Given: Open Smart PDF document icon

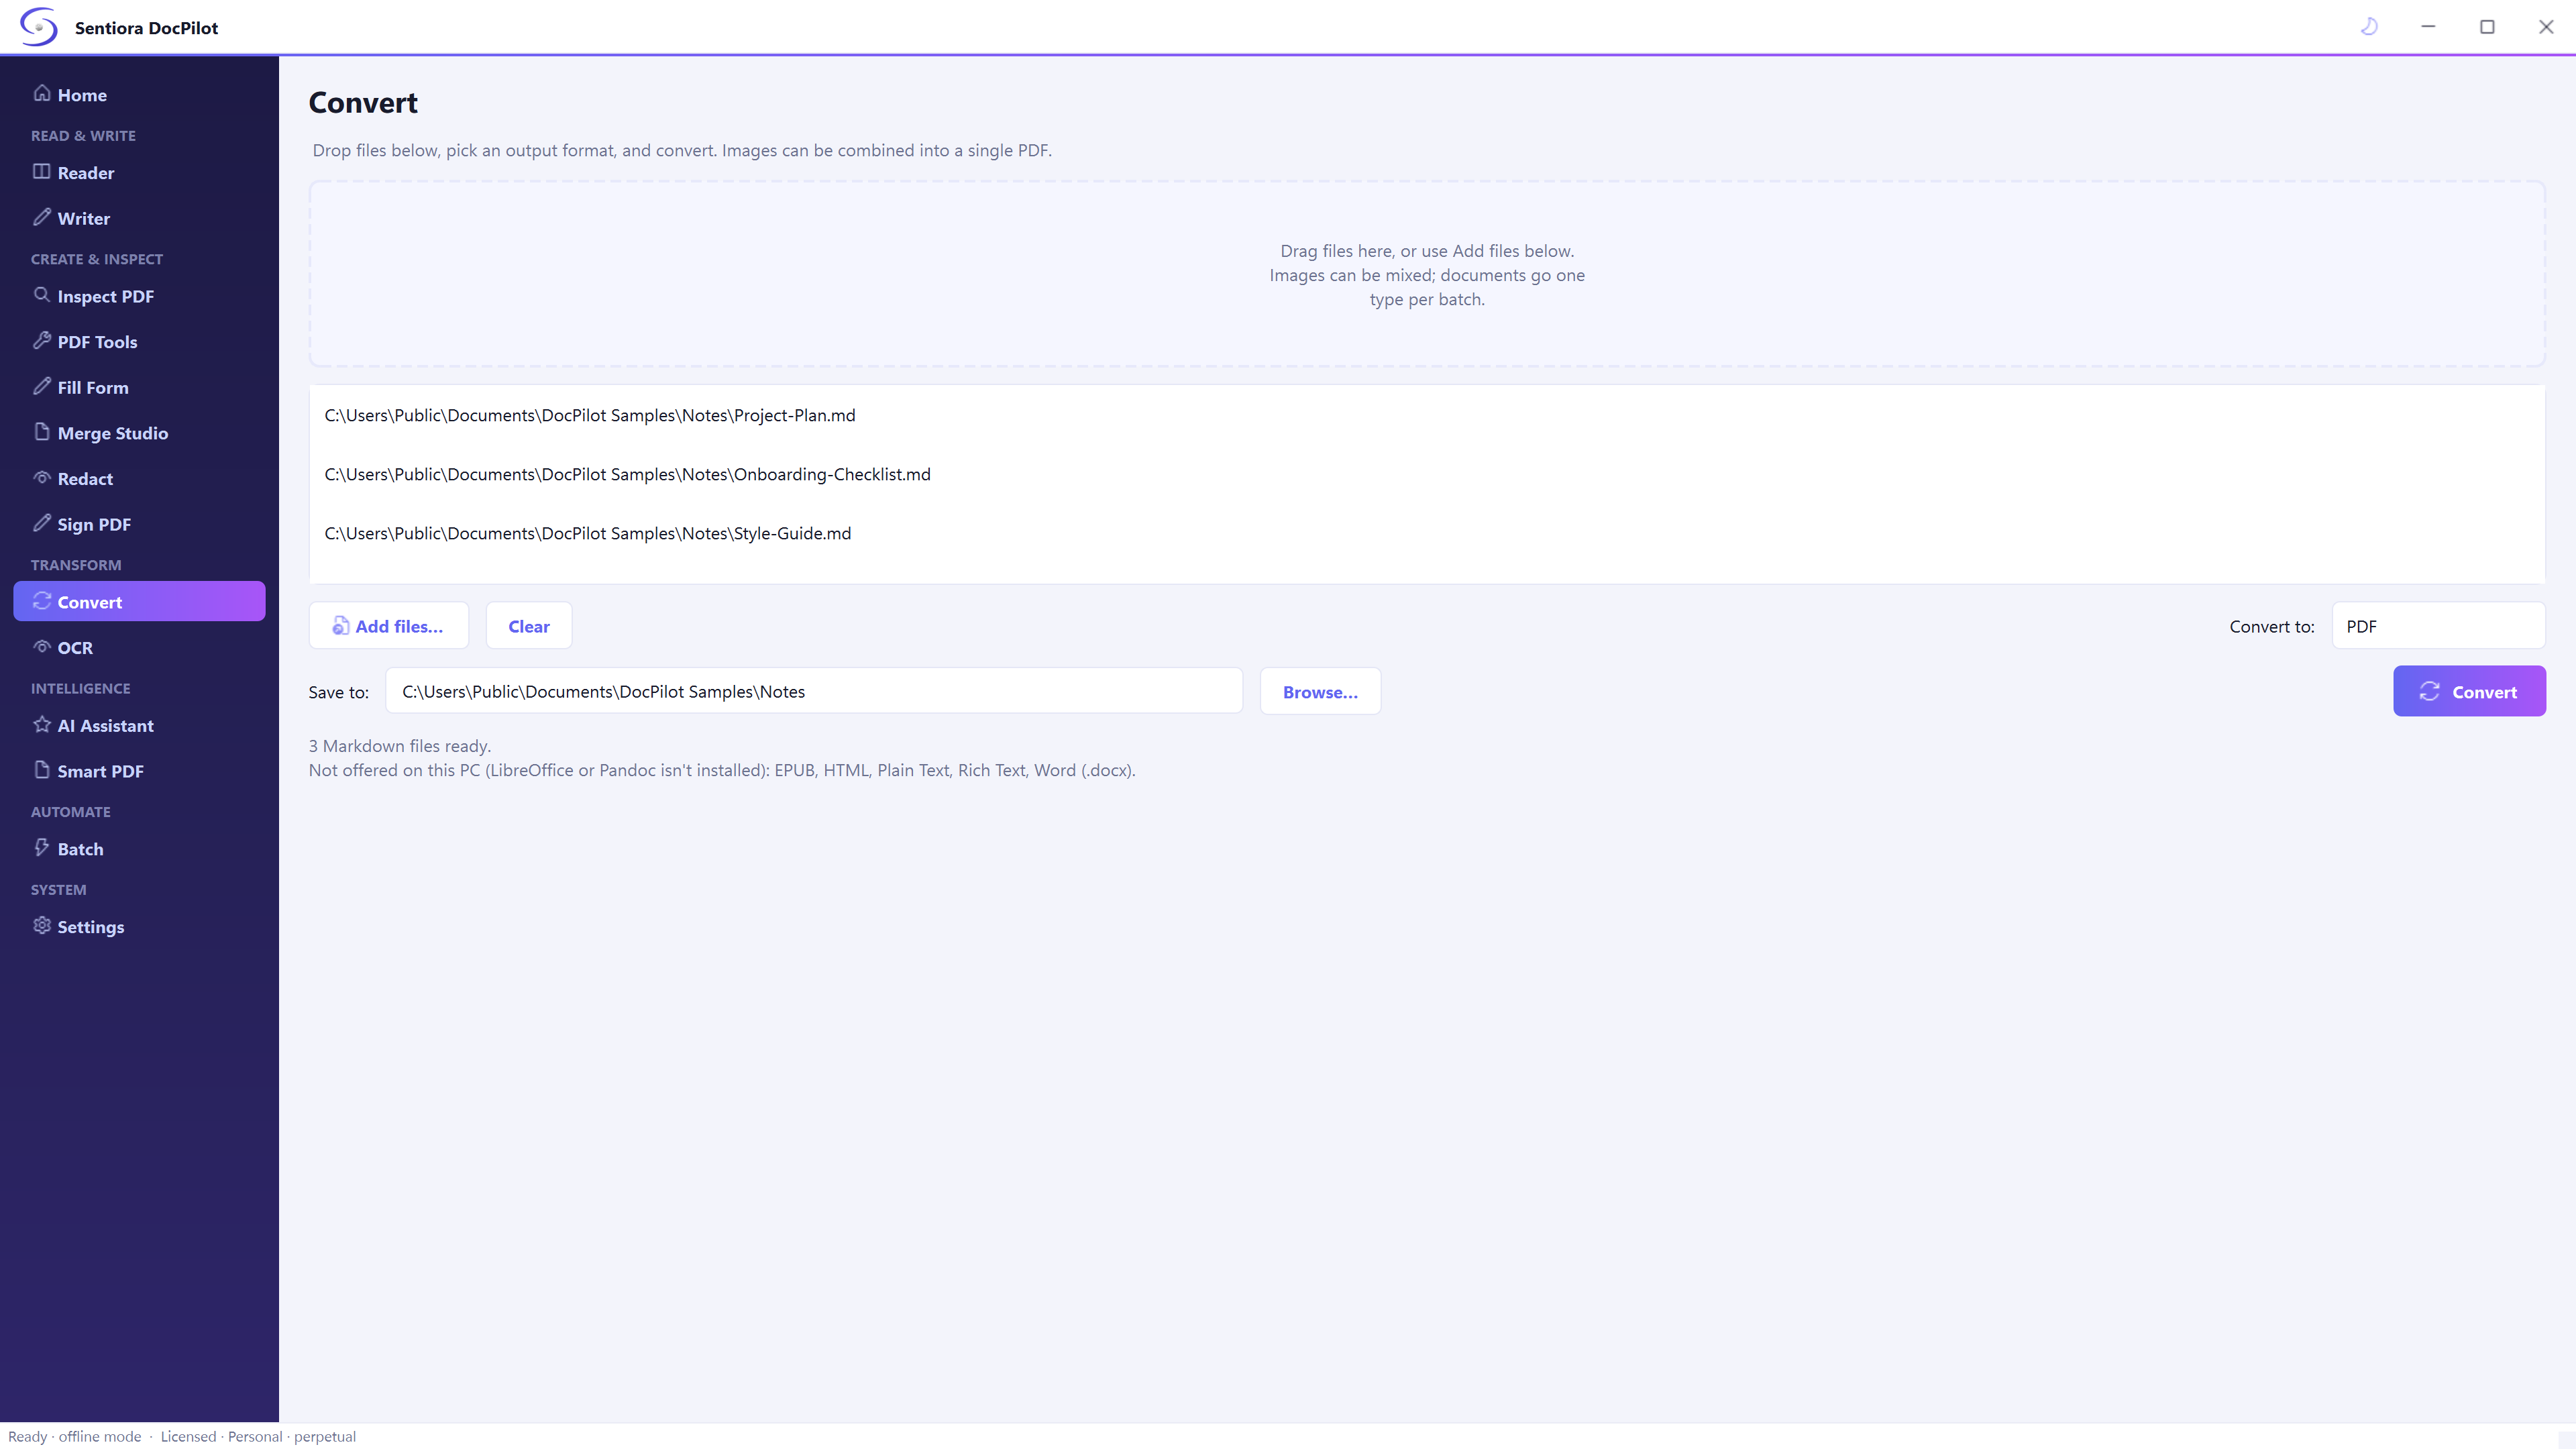Looking at the screenshot, I should point(42,770).
